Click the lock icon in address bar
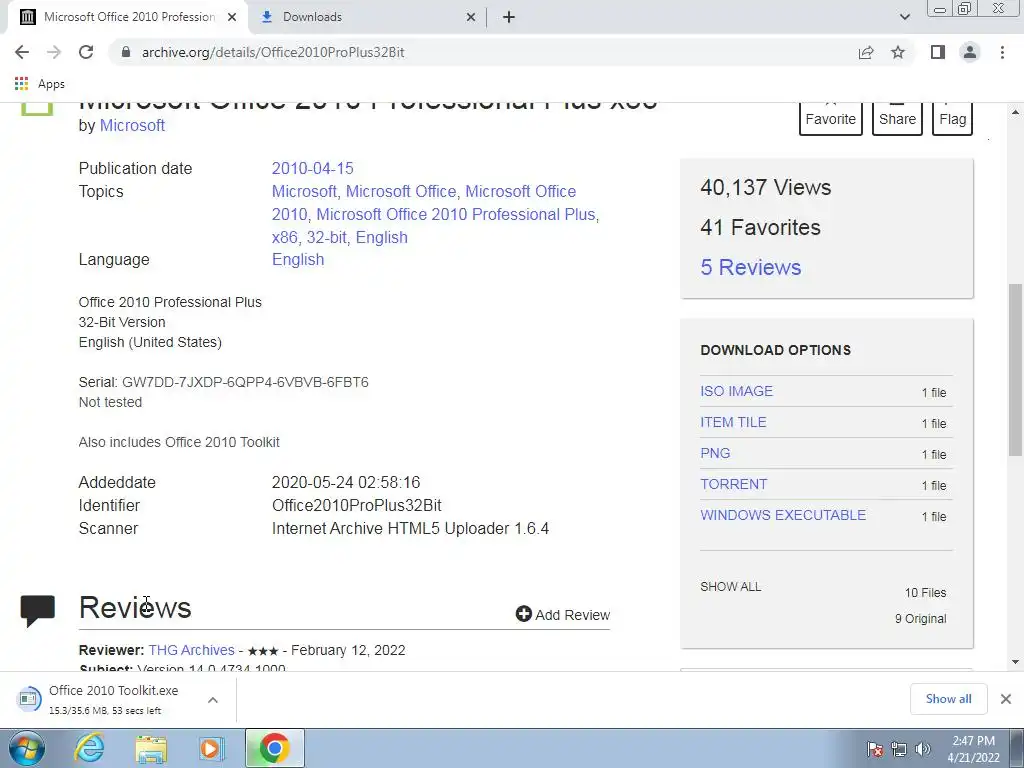The height and width of the screenshot is (768, 1024). 126,52
